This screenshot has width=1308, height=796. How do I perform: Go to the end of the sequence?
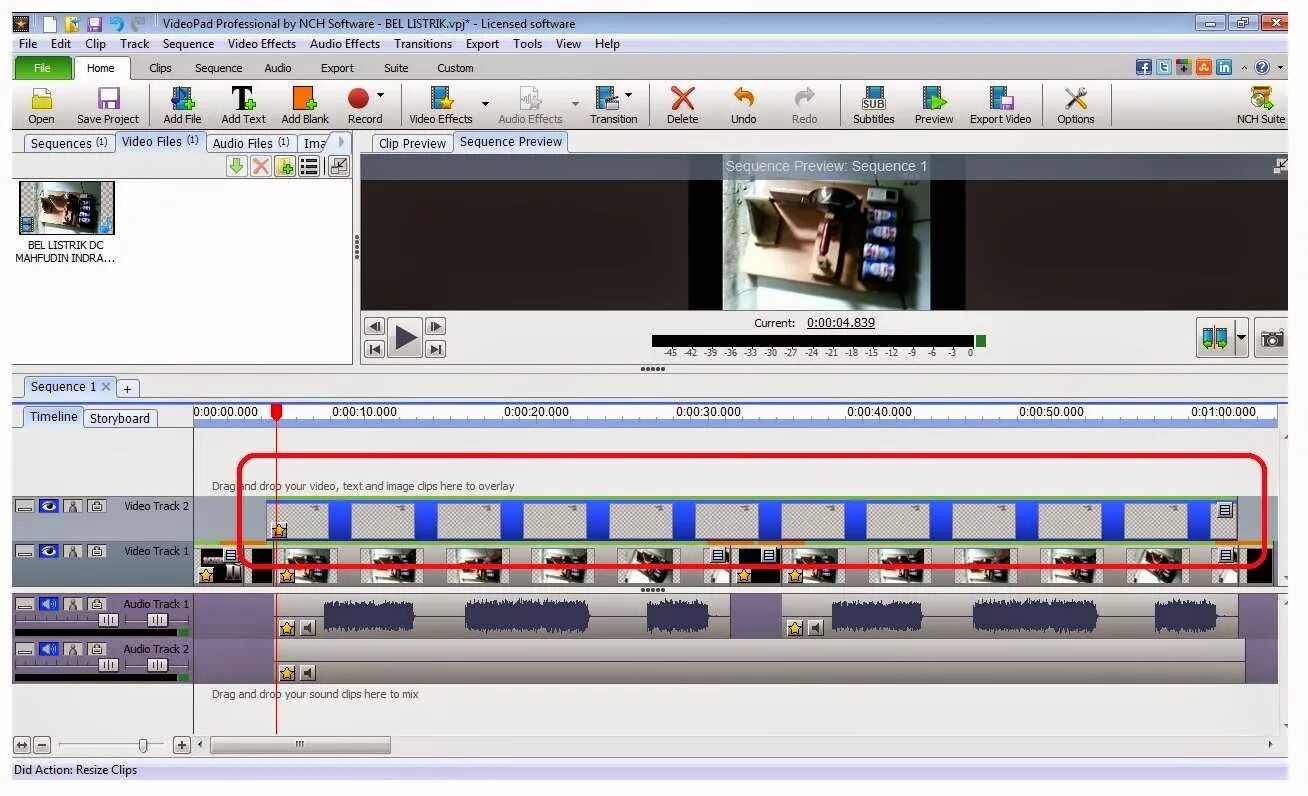(x=435, y=349)
